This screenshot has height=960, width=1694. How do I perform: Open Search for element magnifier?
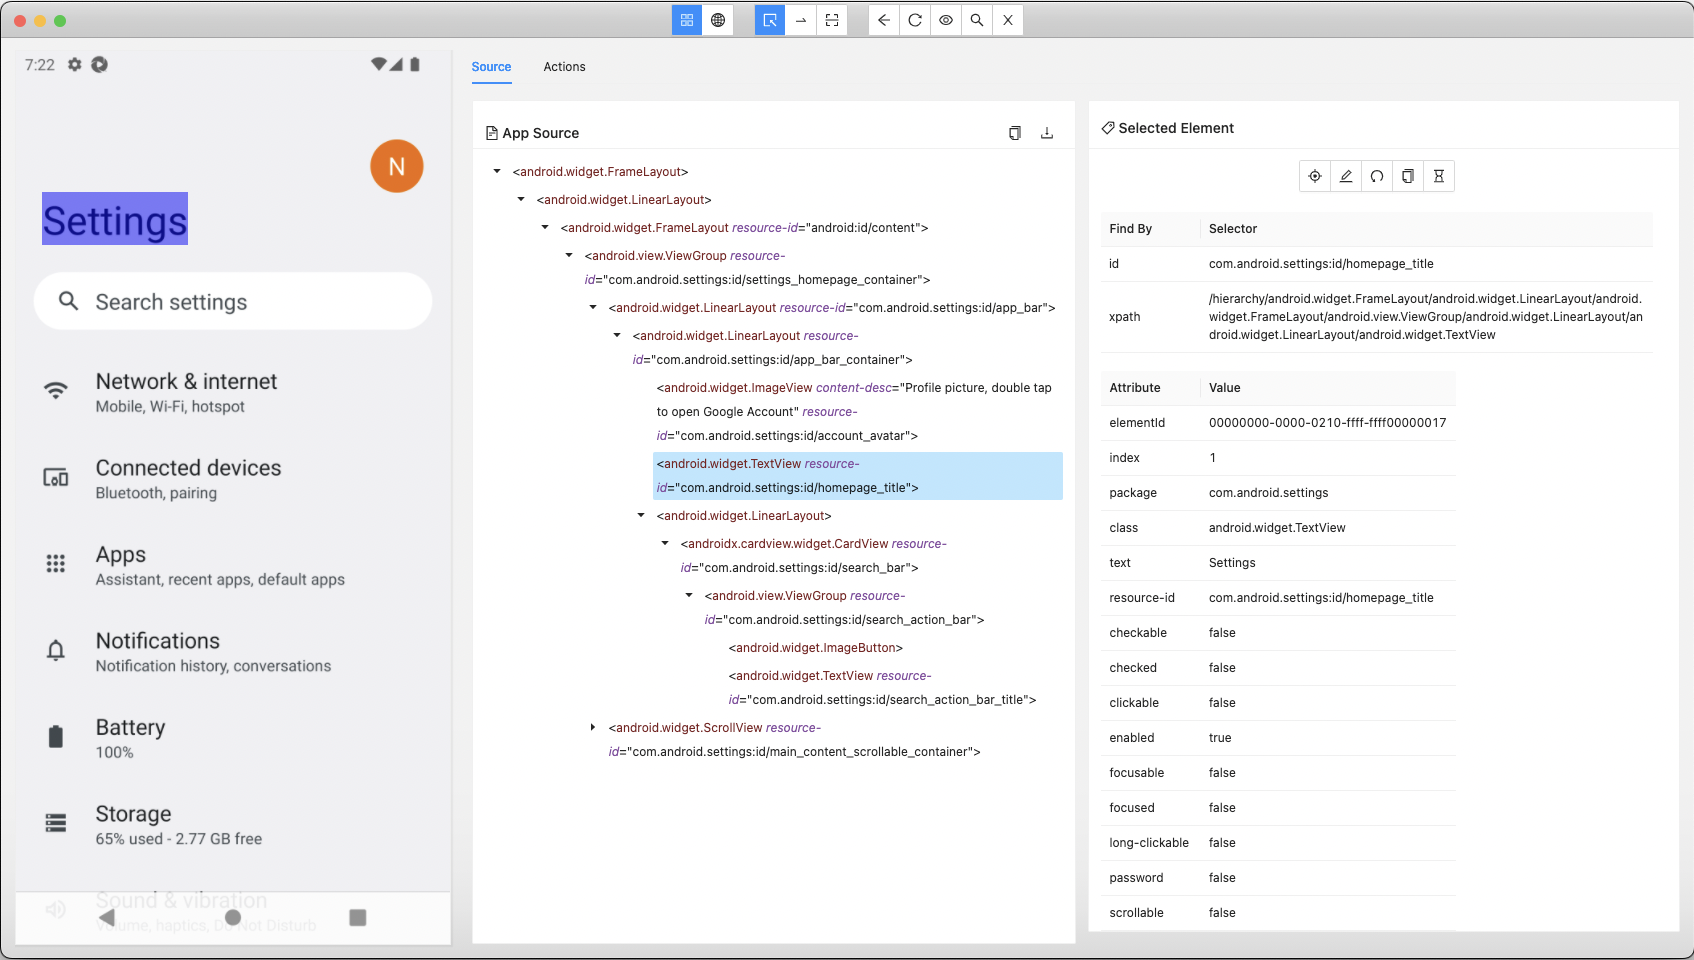click(977, 20)
